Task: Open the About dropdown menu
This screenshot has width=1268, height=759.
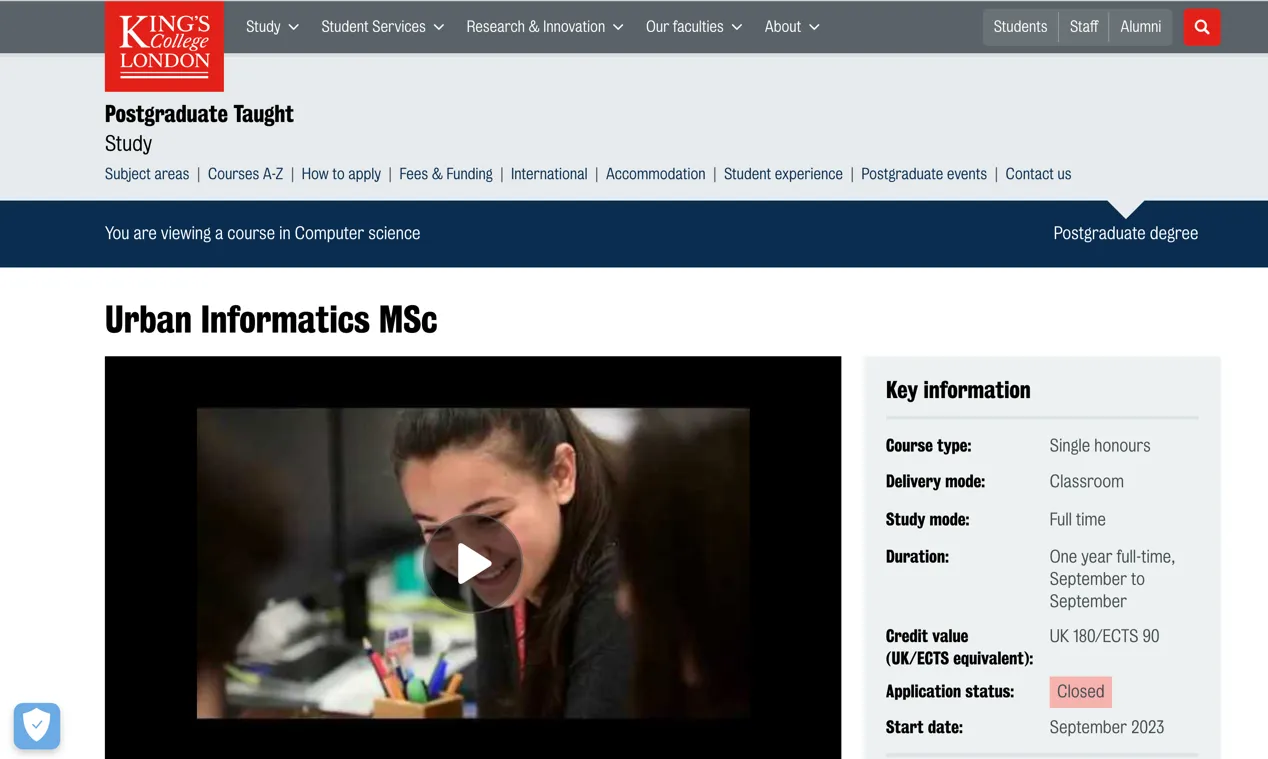Action: [x=791, y=27]
